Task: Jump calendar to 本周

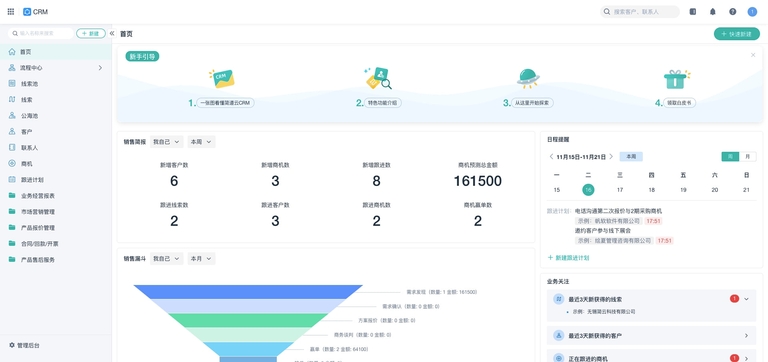Action: pos(631,156)
